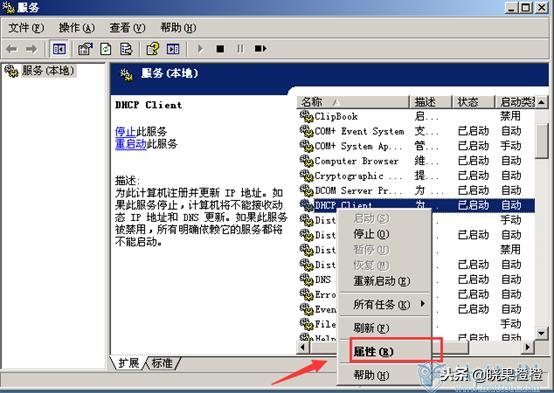554x393 pixels.
Task: Click the Erro... service gear icon
Action: point(307,294)
